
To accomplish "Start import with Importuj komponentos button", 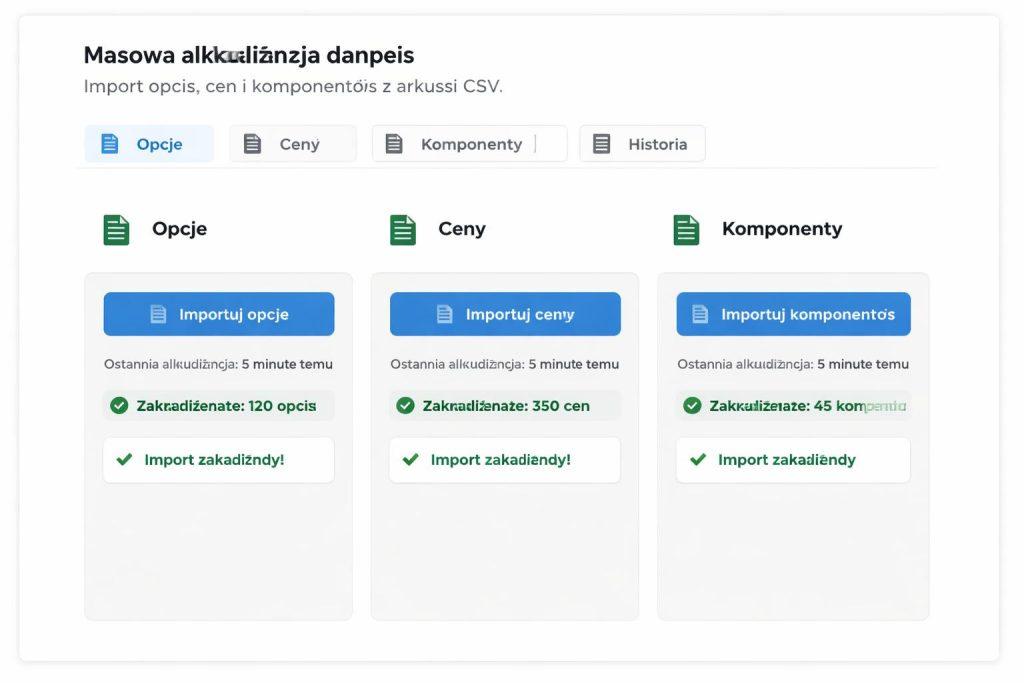I will point(793,314).
